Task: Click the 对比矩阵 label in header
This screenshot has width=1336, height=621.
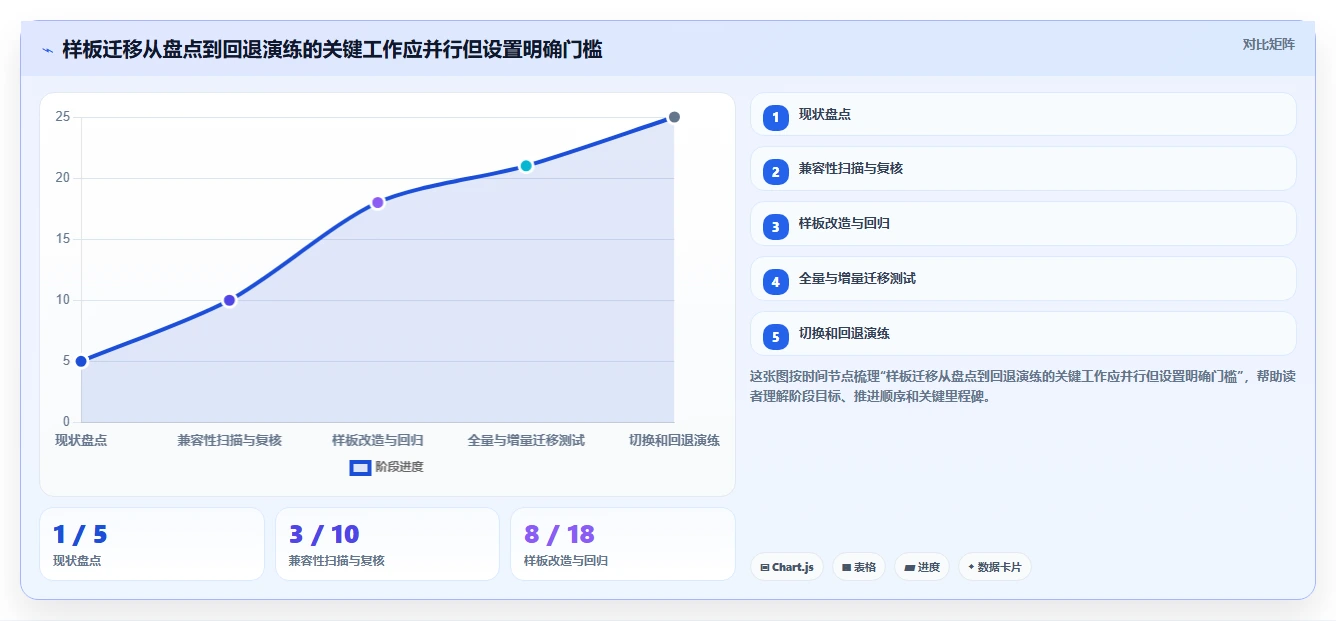Action: (x=1269, y=44)
